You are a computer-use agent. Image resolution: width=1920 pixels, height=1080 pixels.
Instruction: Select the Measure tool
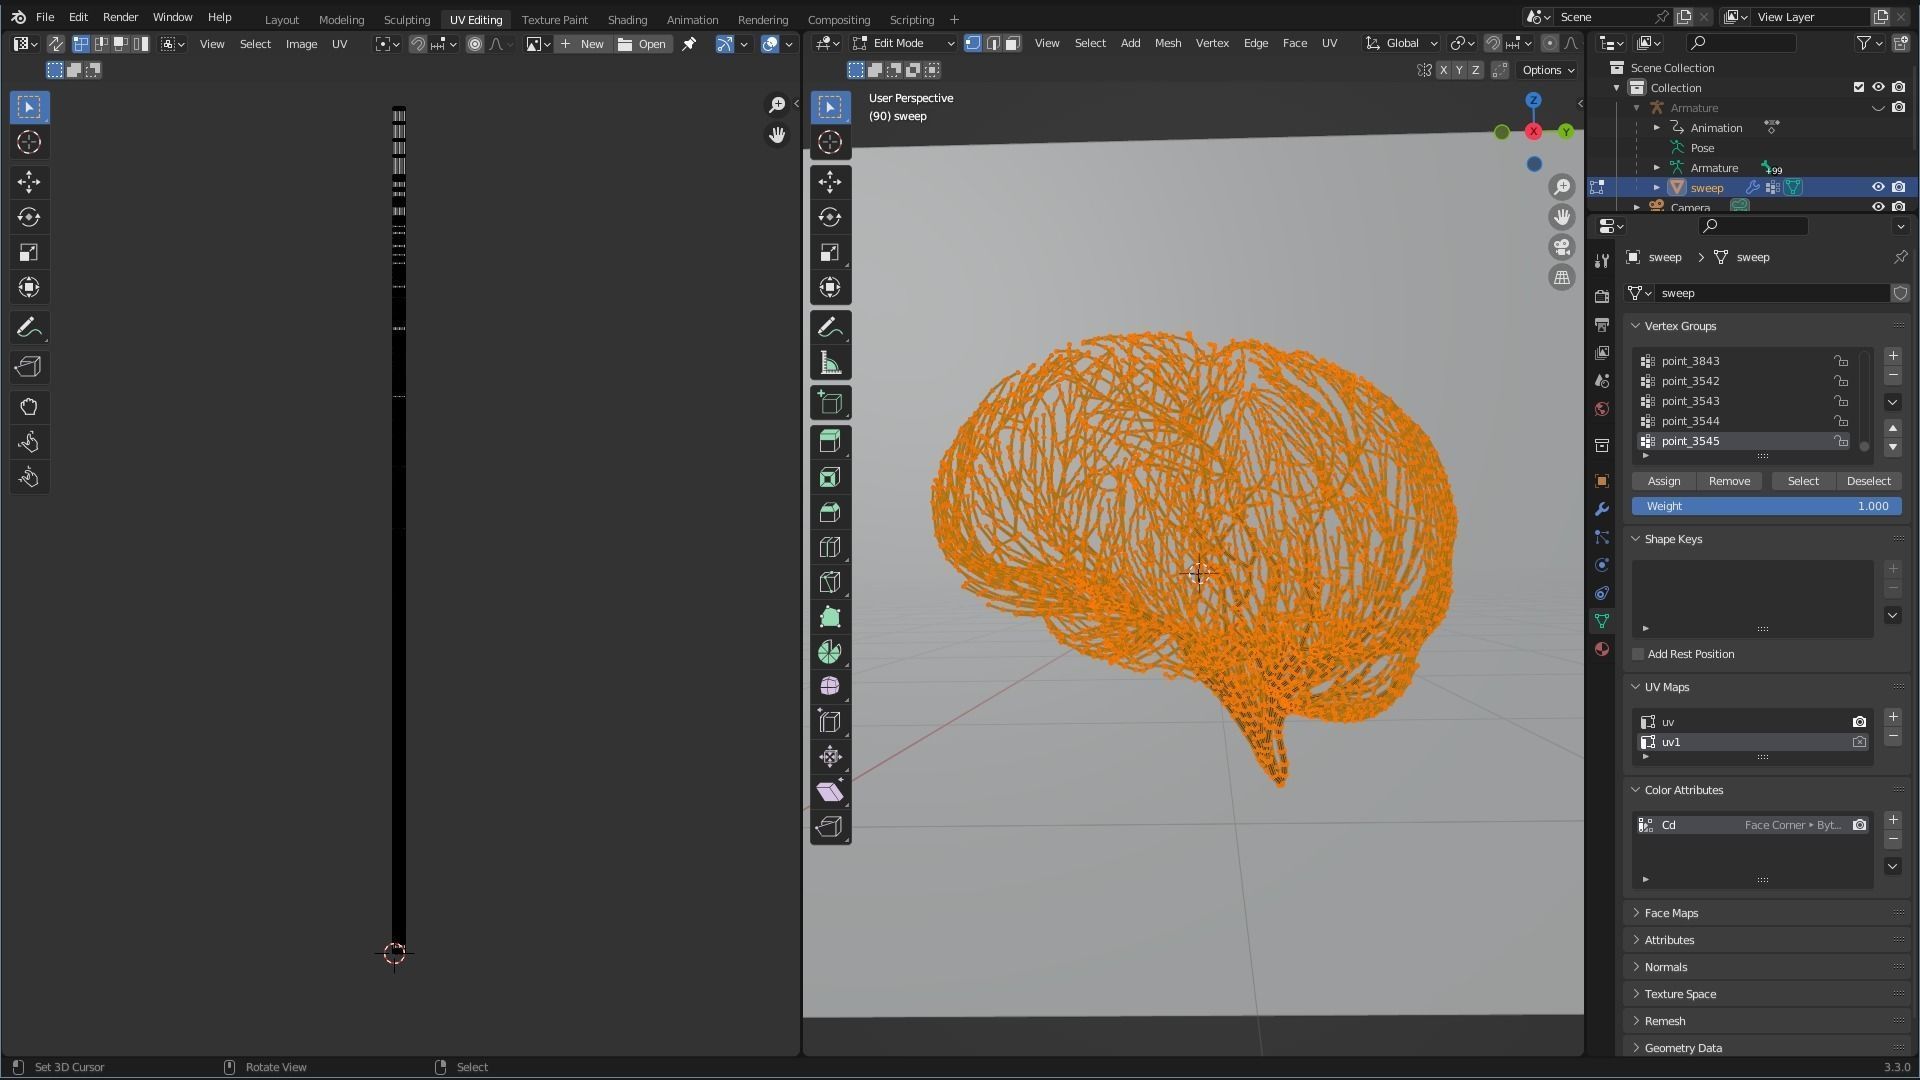[830, 363]
